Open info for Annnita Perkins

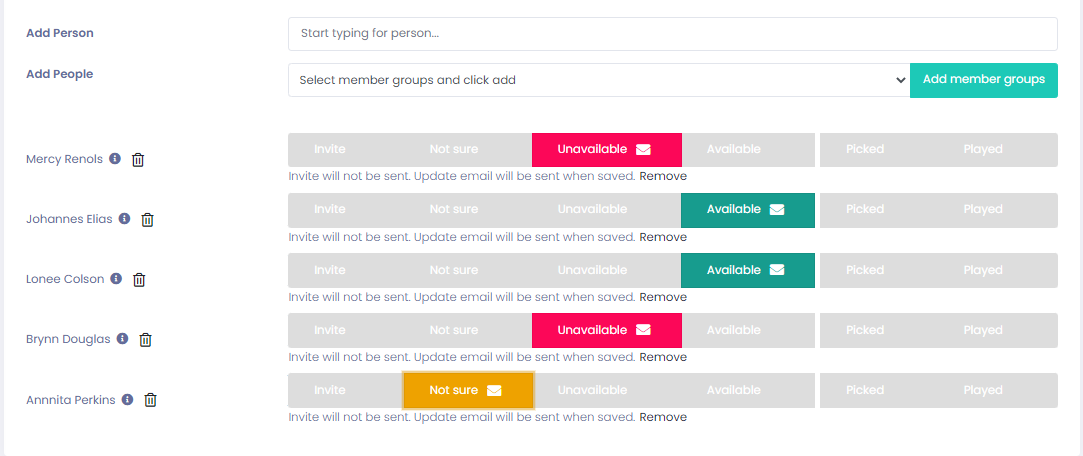point(127,399)
